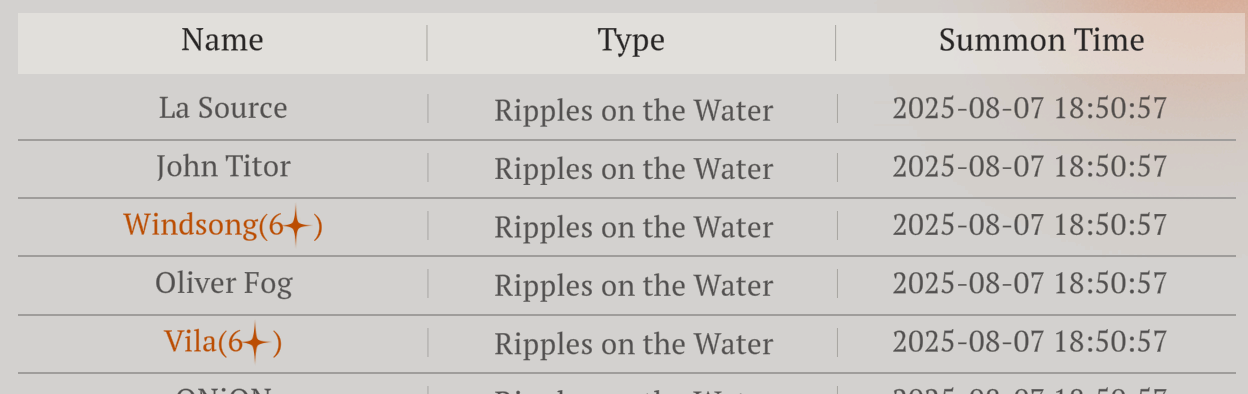Screen dimensions: 1248x394
Task: Select the La Source name entry
Action: pos(223,108)
